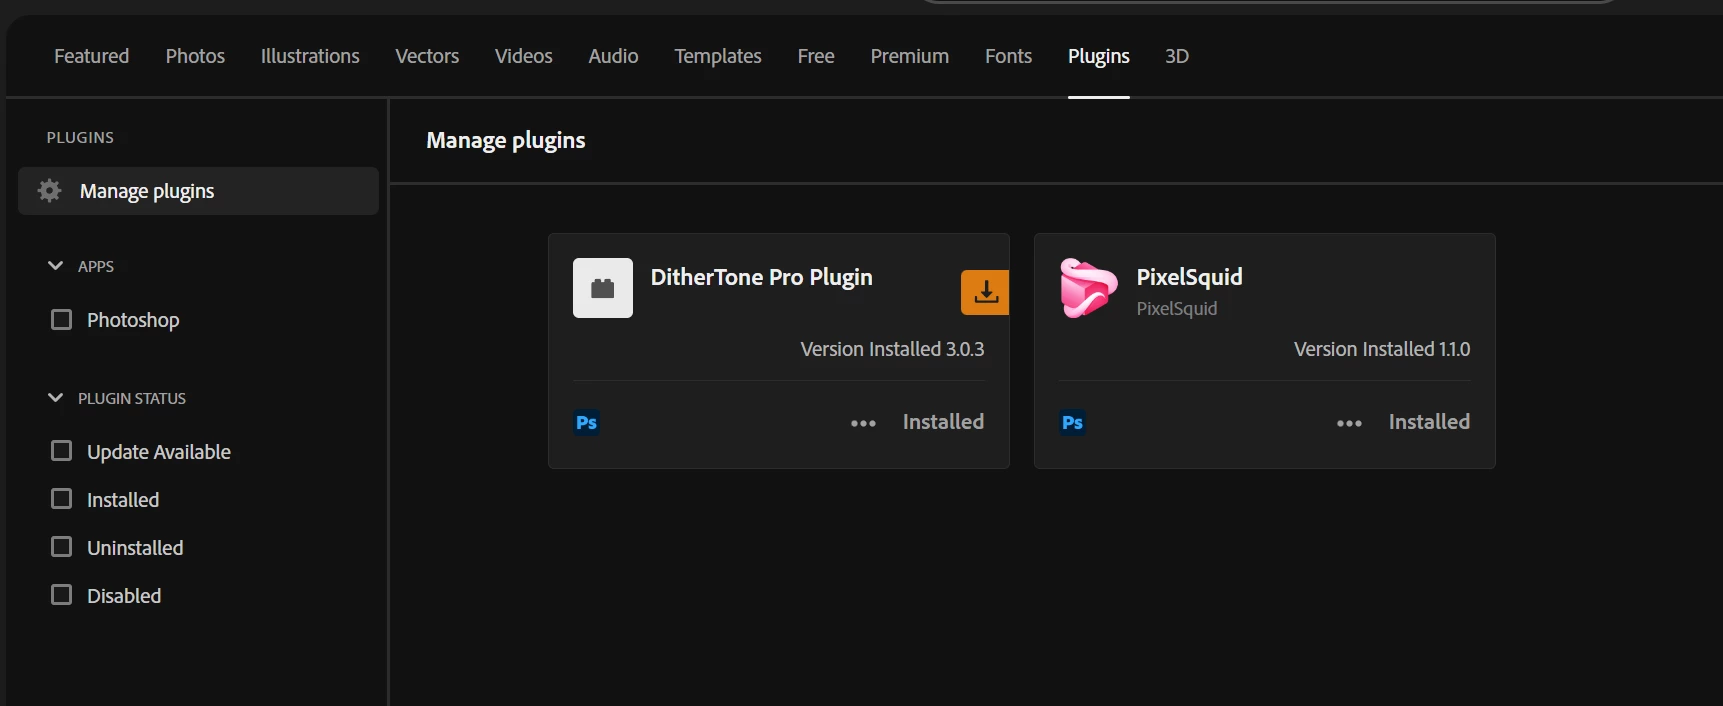
Task: Switch to the Featured tab
Action: tap(92, 56)
